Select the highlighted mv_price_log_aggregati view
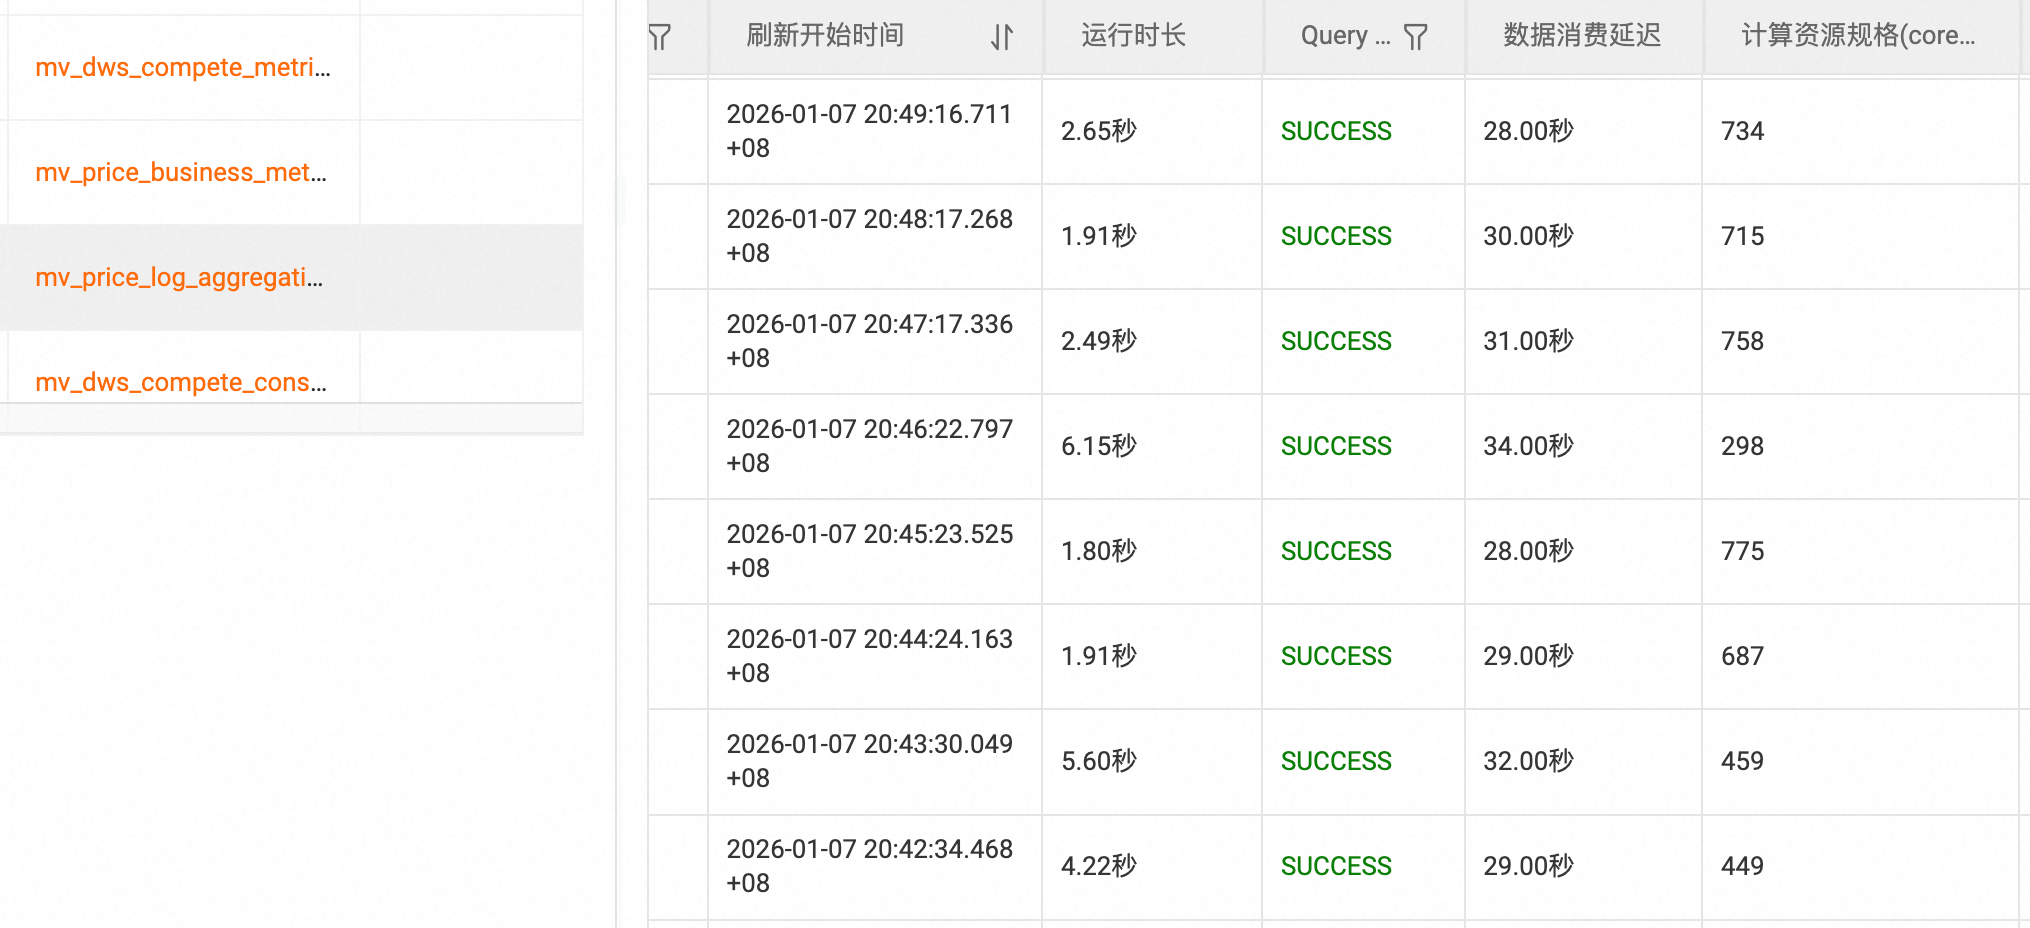This screenshot has width=2030, height=928. click(180, 277)
